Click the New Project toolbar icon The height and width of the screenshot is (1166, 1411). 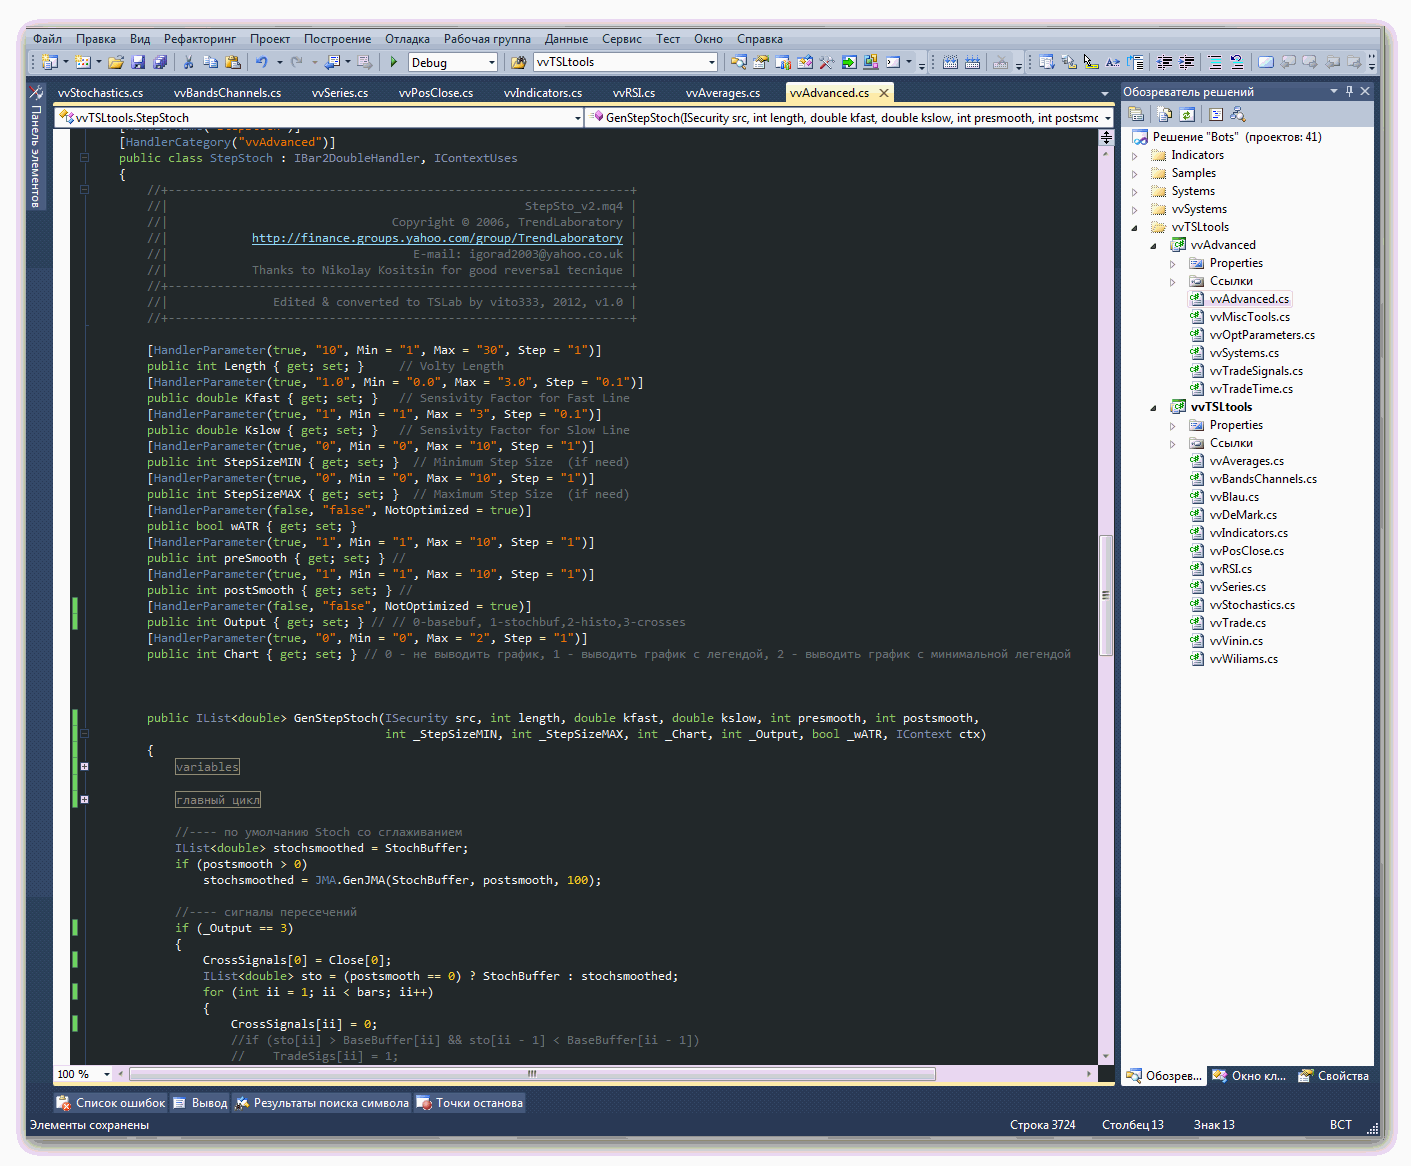click(49, 62)
